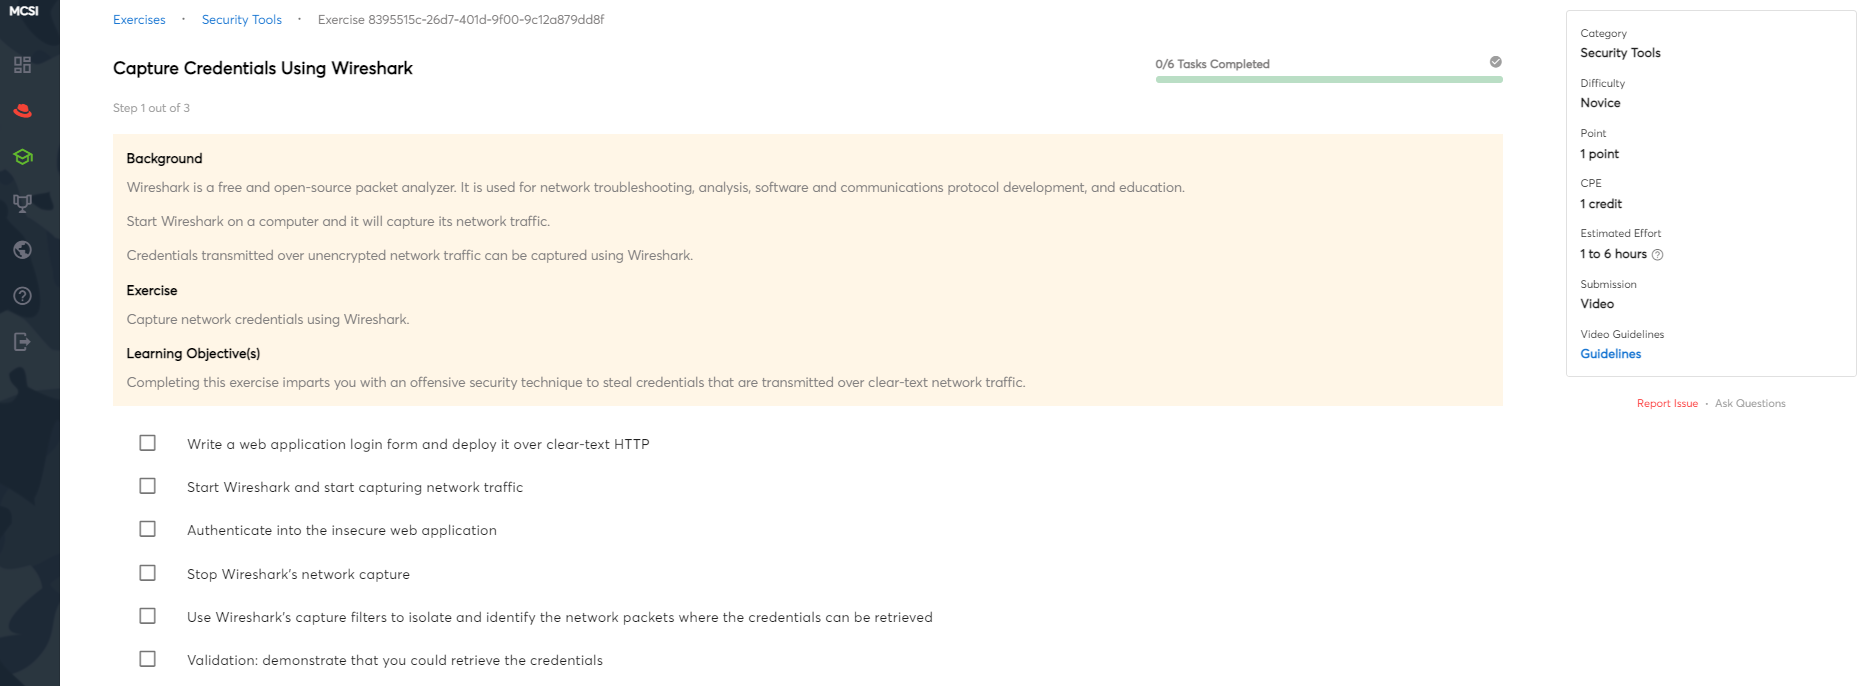1867x686 pixels.
Task: Open the green graduation cap icon
Action: [x=22, y=157]
